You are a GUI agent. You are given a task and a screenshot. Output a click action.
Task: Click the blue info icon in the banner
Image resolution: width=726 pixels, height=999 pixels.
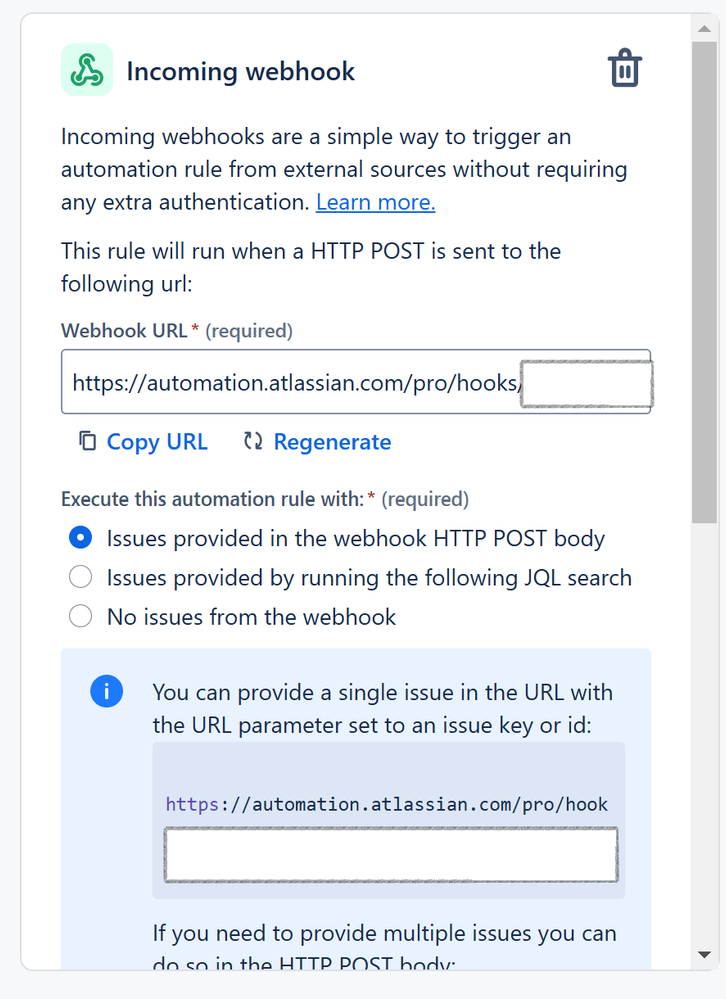click(107, 691)
